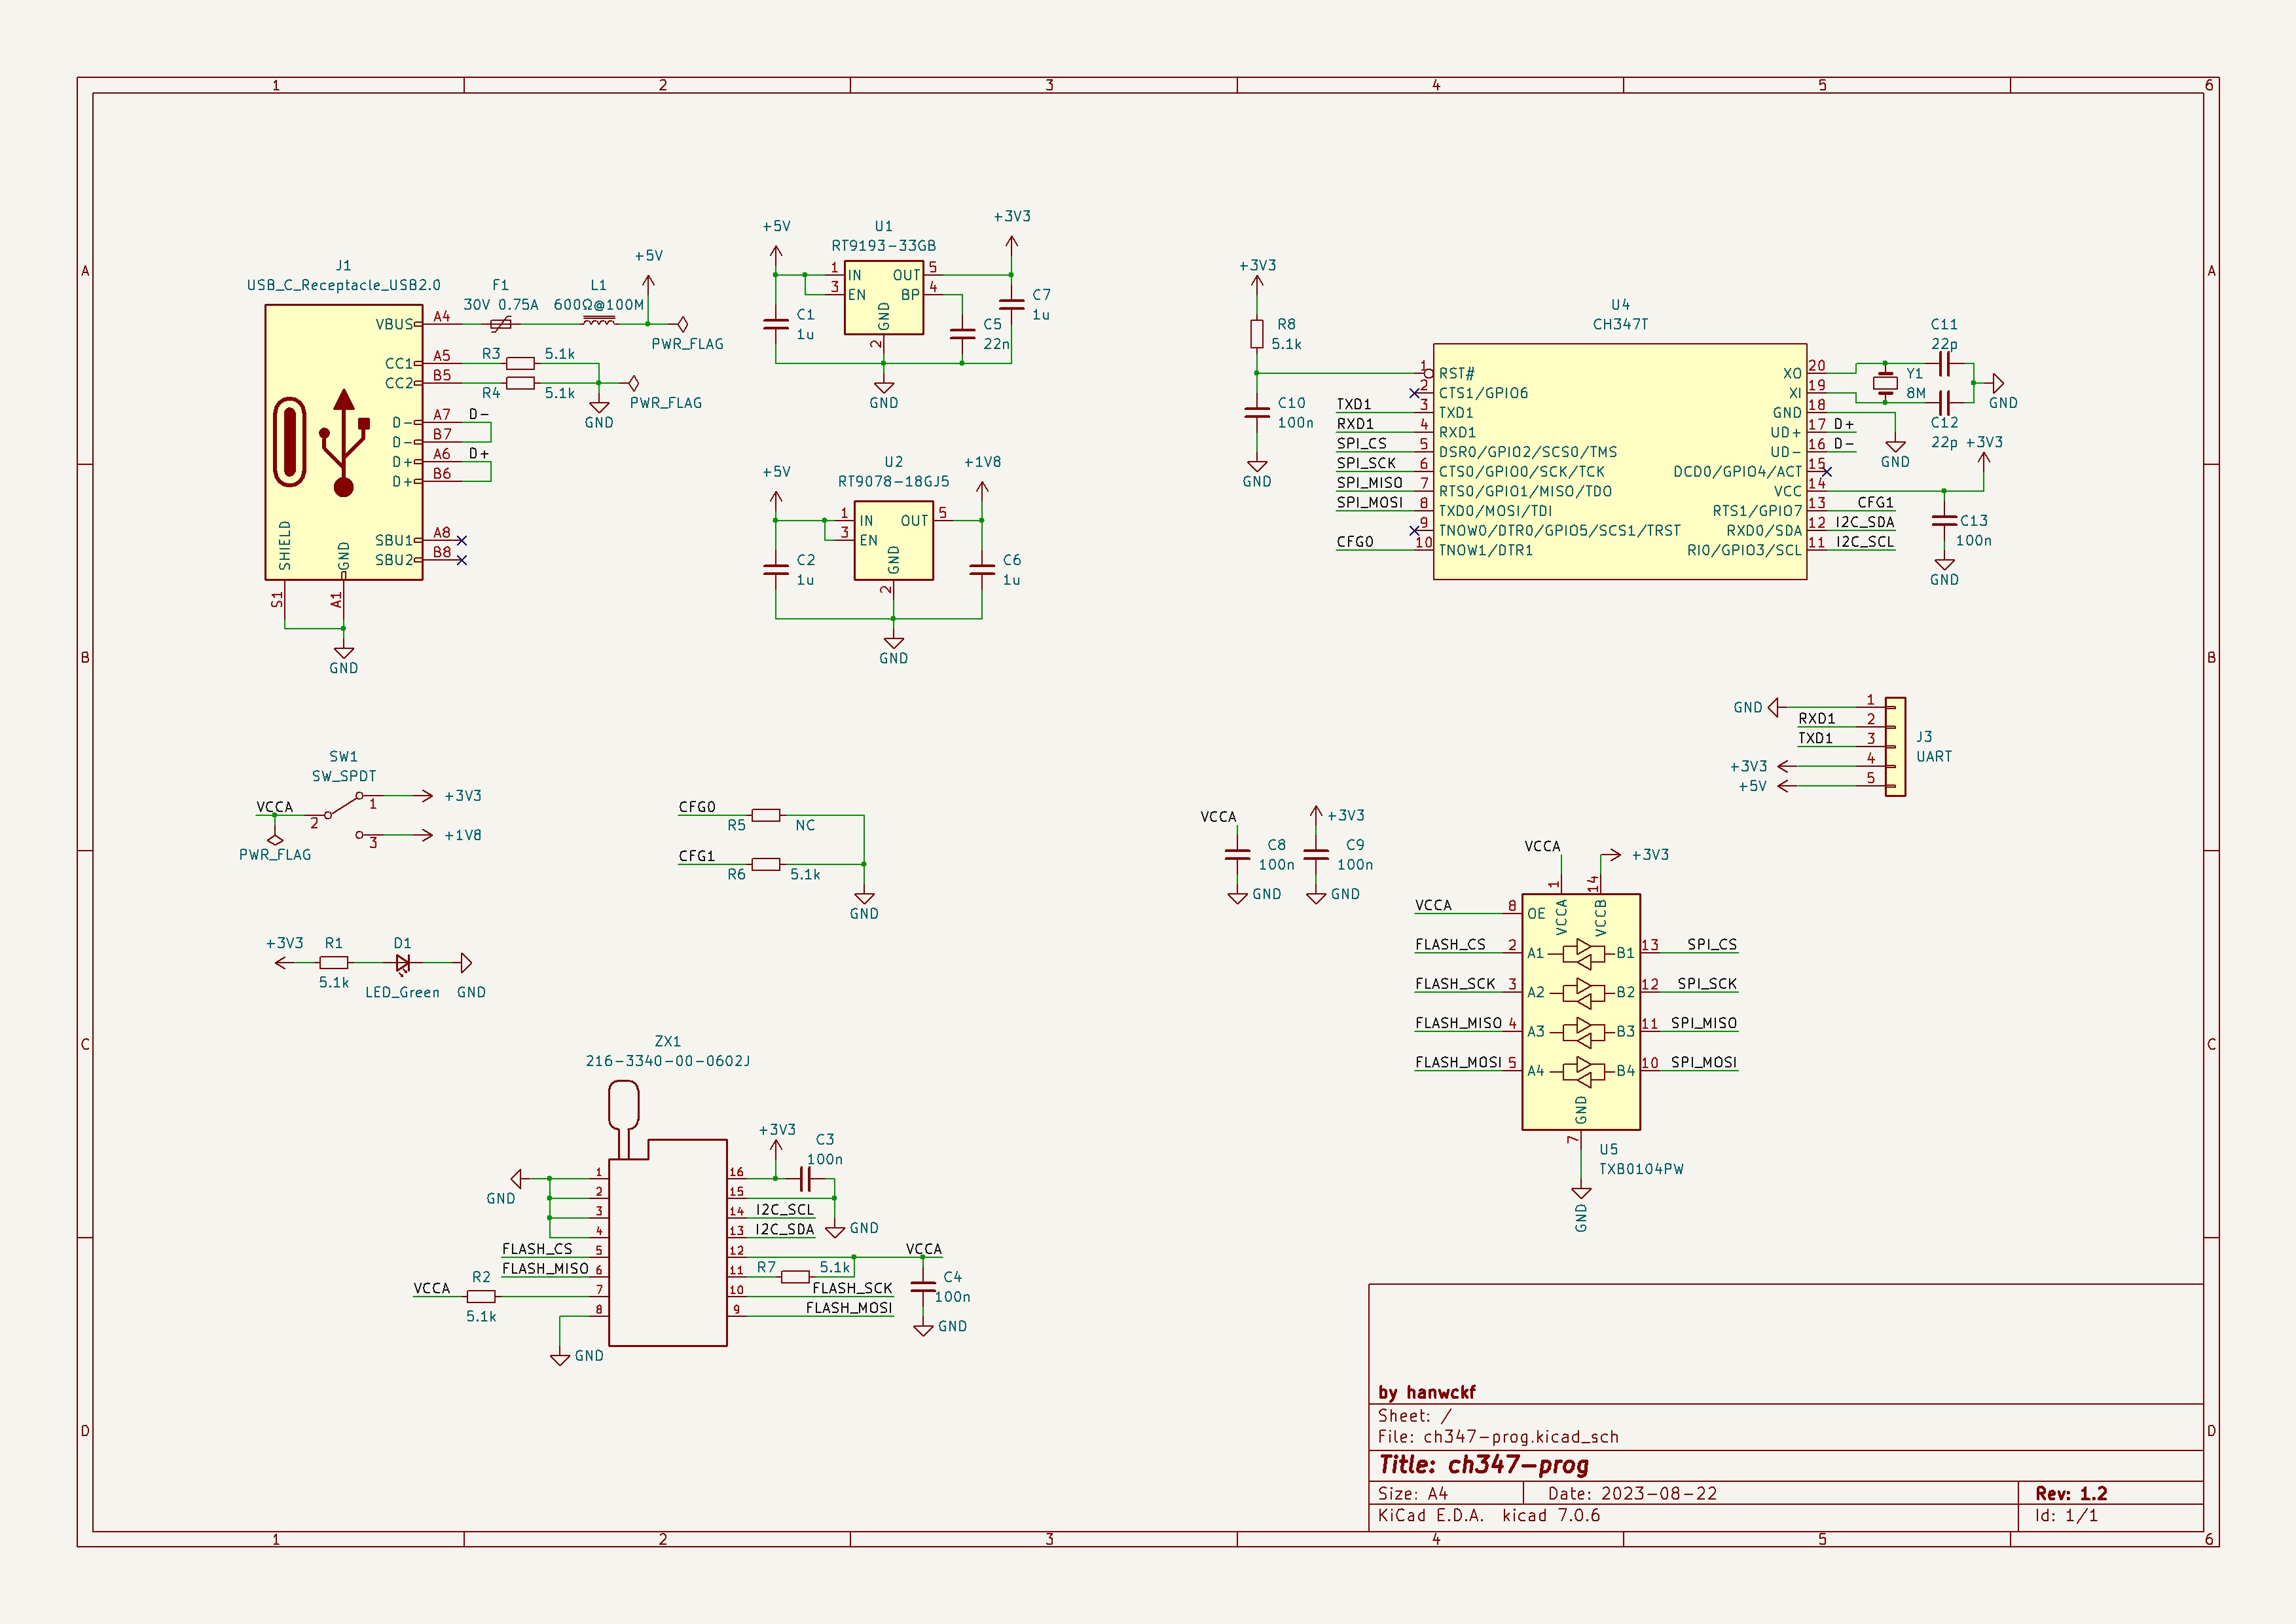Click the FLASH_CS label on U5
Image resolution: width=2296 pixels, height=1624 pixels.
click(1449, 944)
